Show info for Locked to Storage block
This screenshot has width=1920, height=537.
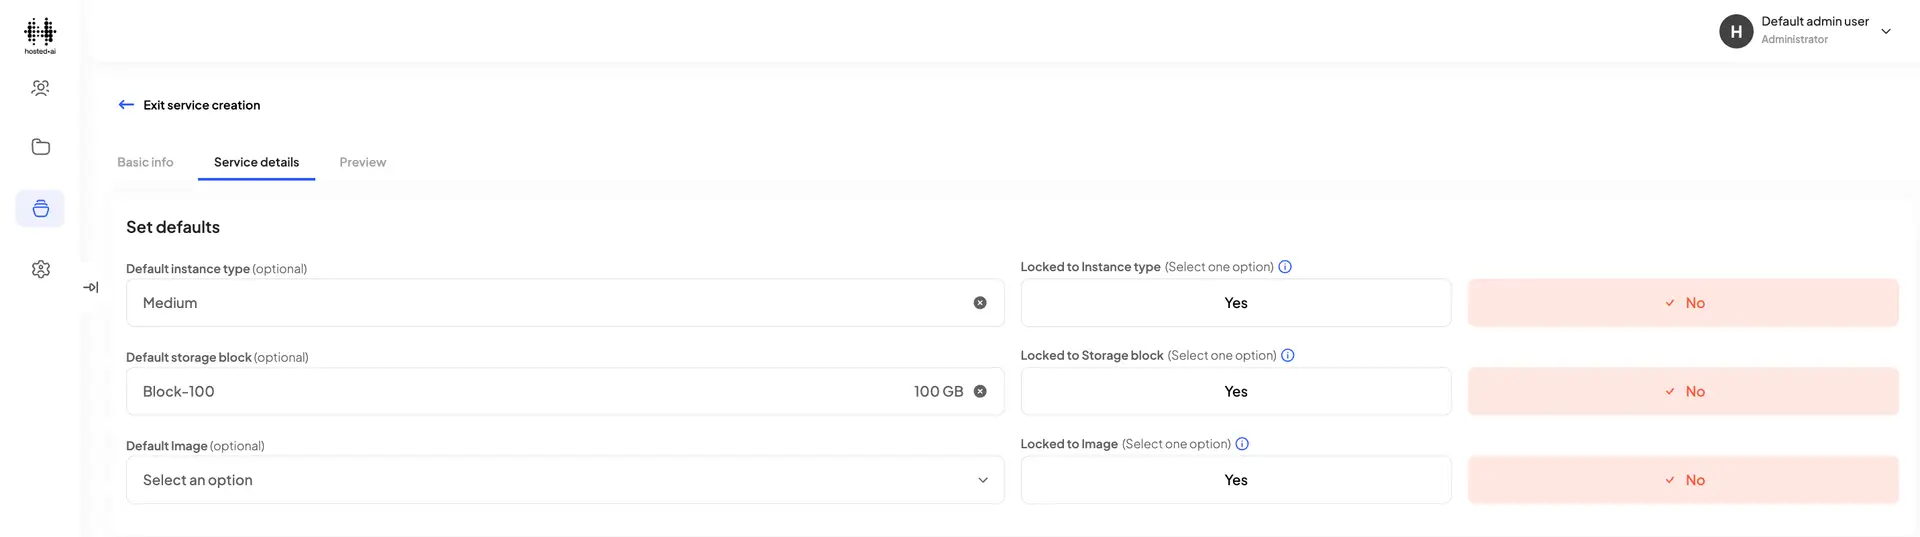tap(1288, 355)
